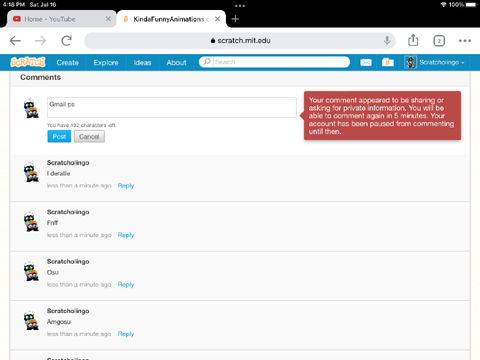Image resolution: width=480 pixels, height=360 pixels.
Task: Open the browser three-dot menu
Action: pyautogui.click(x=465, y=41)
